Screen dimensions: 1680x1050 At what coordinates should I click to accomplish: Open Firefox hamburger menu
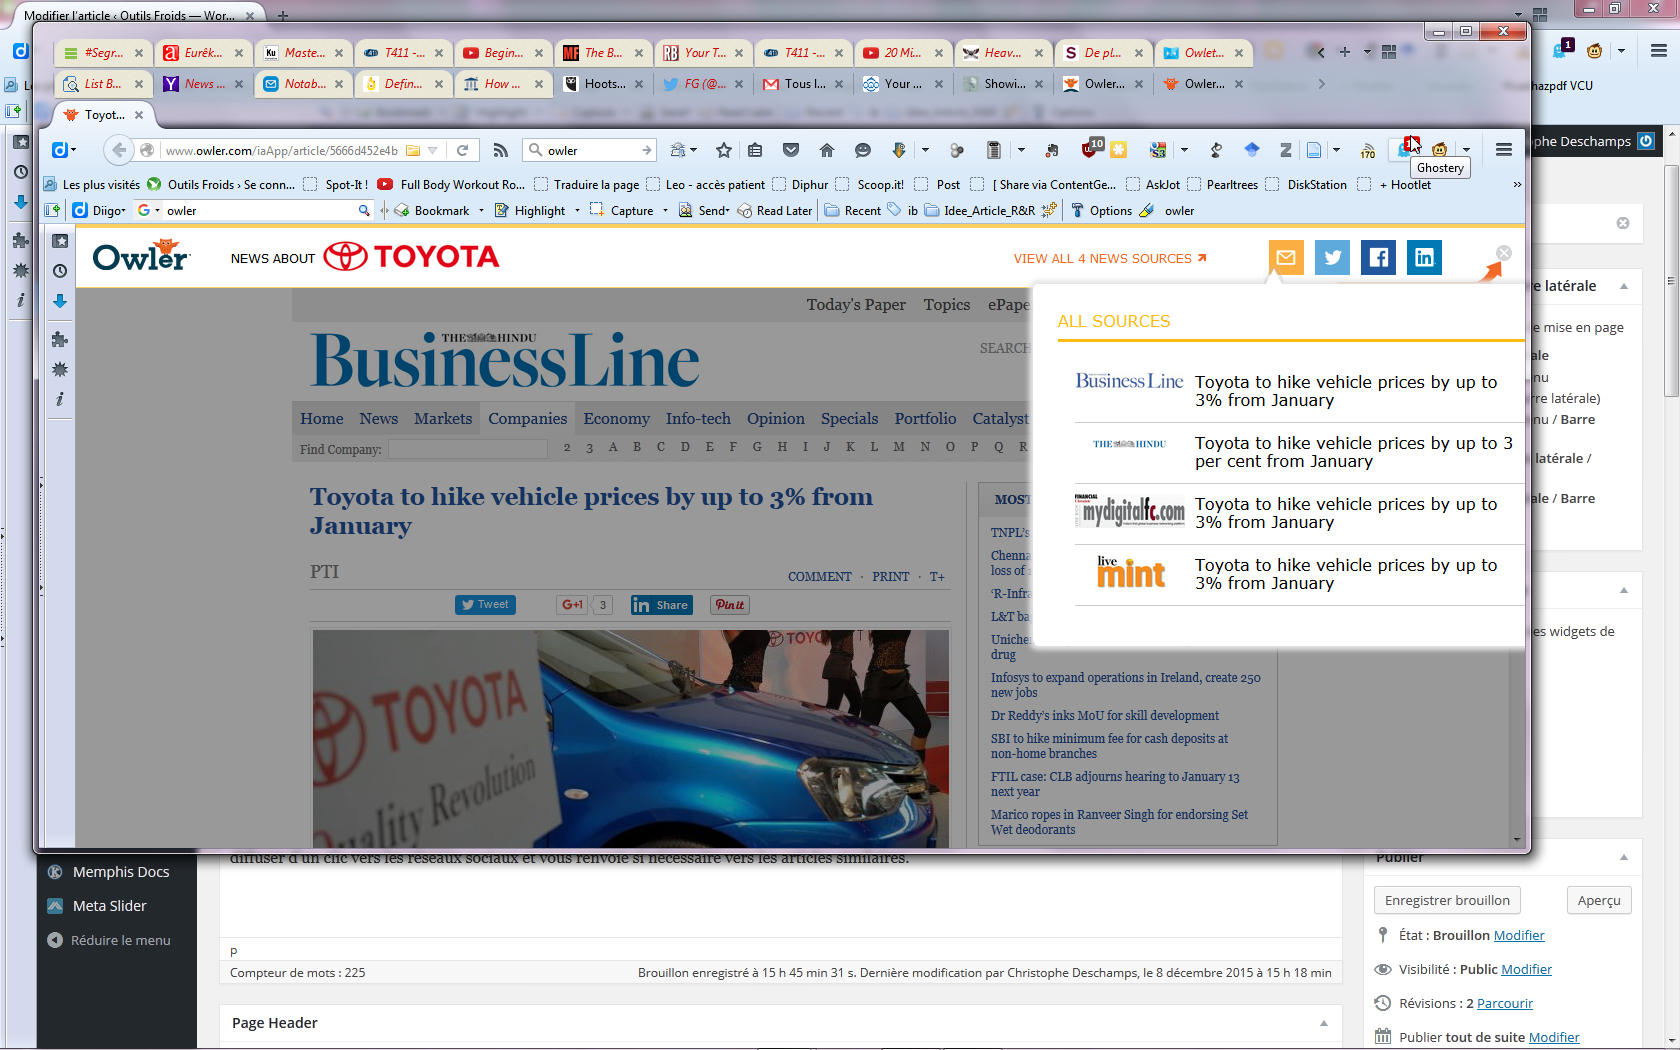(x=1504, y=150)
